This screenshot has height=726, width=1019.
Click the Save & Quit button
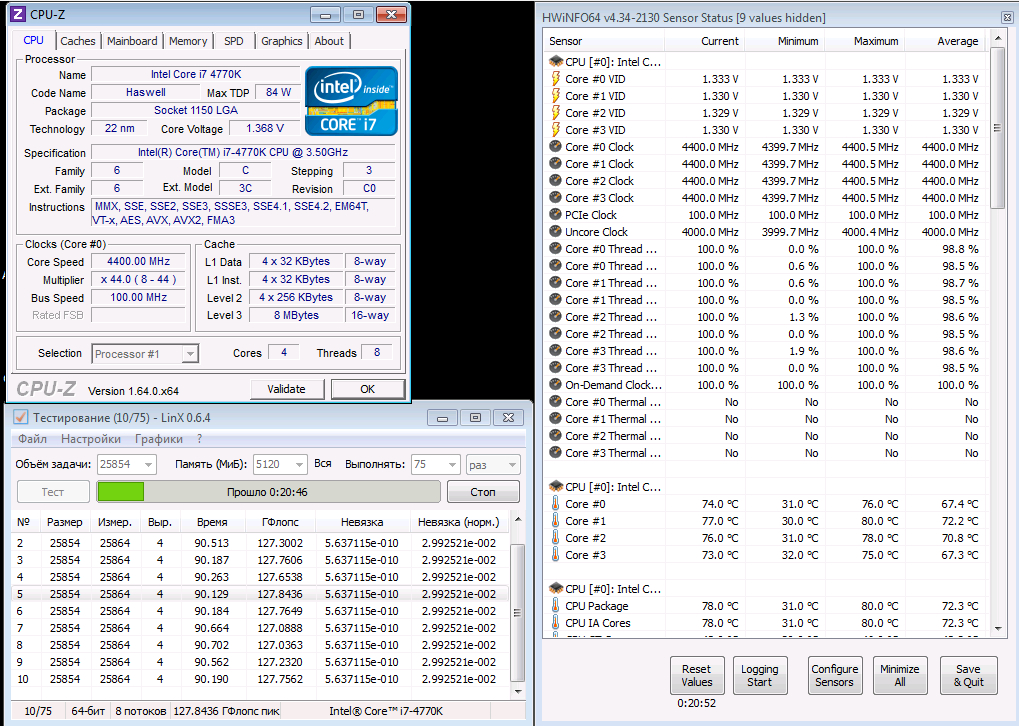[x=968, y=675]
